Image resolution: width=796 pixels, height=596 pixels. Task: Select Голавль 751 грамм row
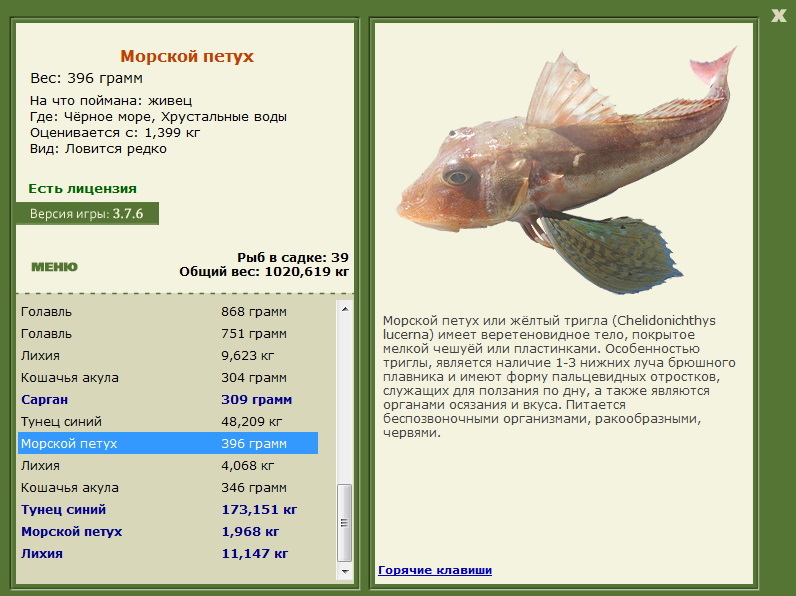[168, 334]
